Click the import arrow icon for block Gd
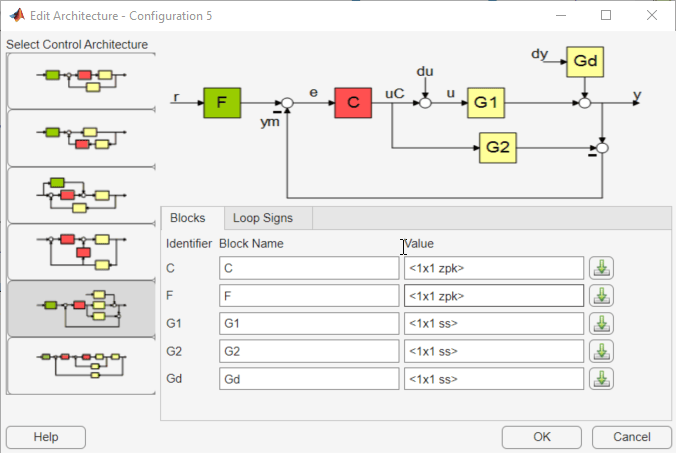 (x=601, y=379)
